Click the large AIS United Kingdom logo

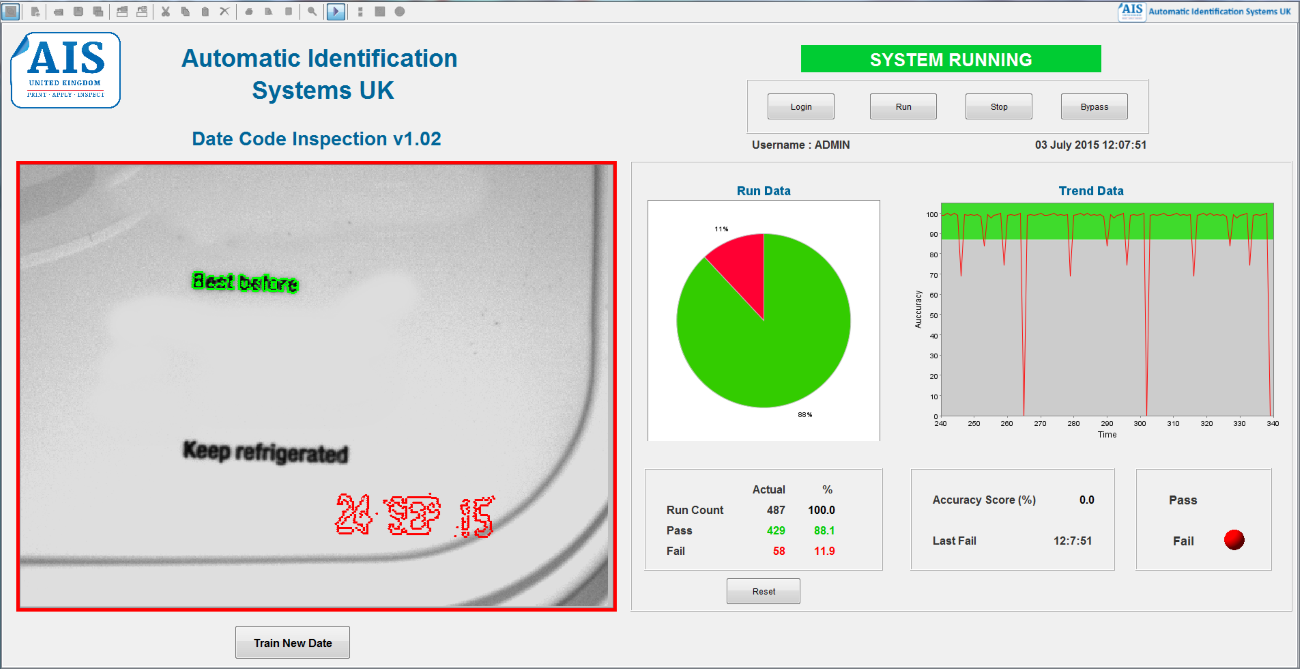coord(66,70)
